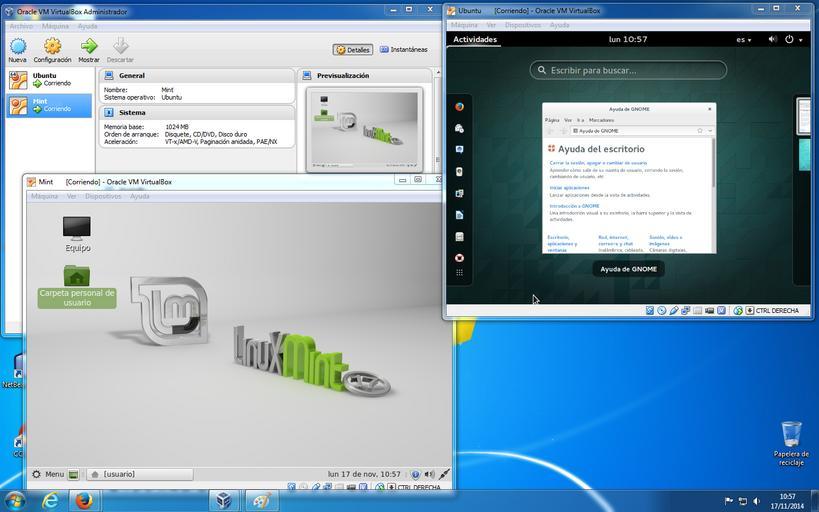
Task: Expand the GNOME power menu
Action: 793,40
